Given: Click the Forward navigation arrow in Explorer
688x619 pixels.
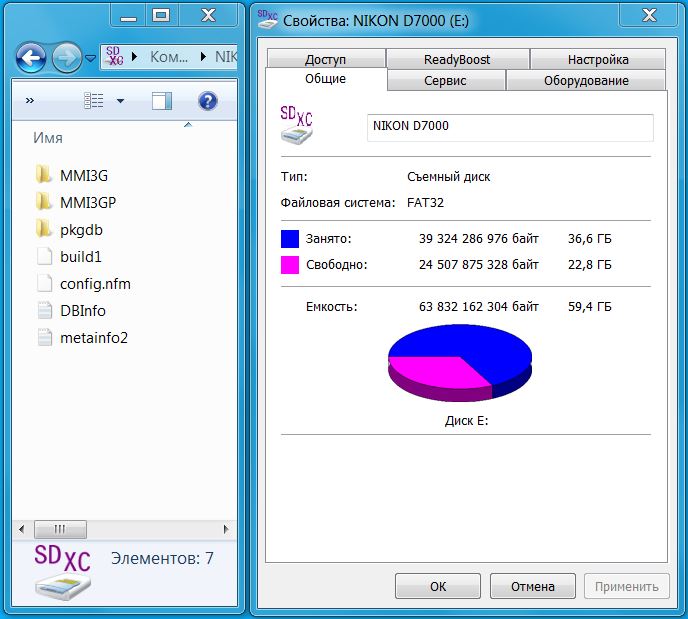Looking at the screenshot, I should [66, 57].
